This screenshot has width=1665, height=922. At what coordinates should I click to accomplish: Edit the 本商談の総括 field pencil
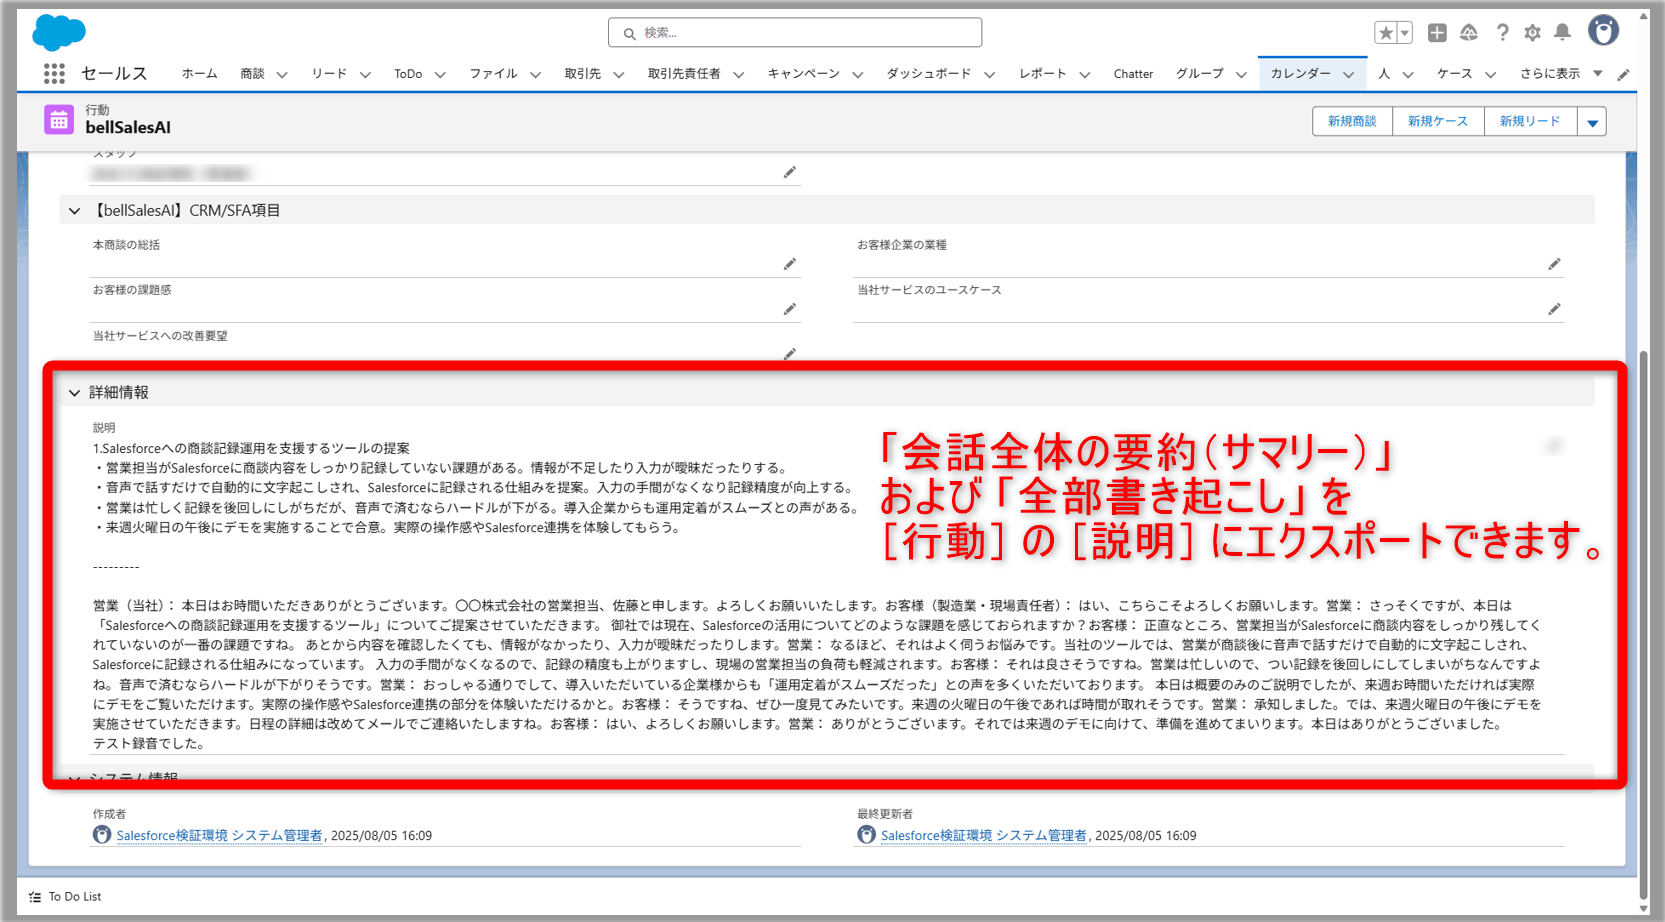tap(790, 264)
